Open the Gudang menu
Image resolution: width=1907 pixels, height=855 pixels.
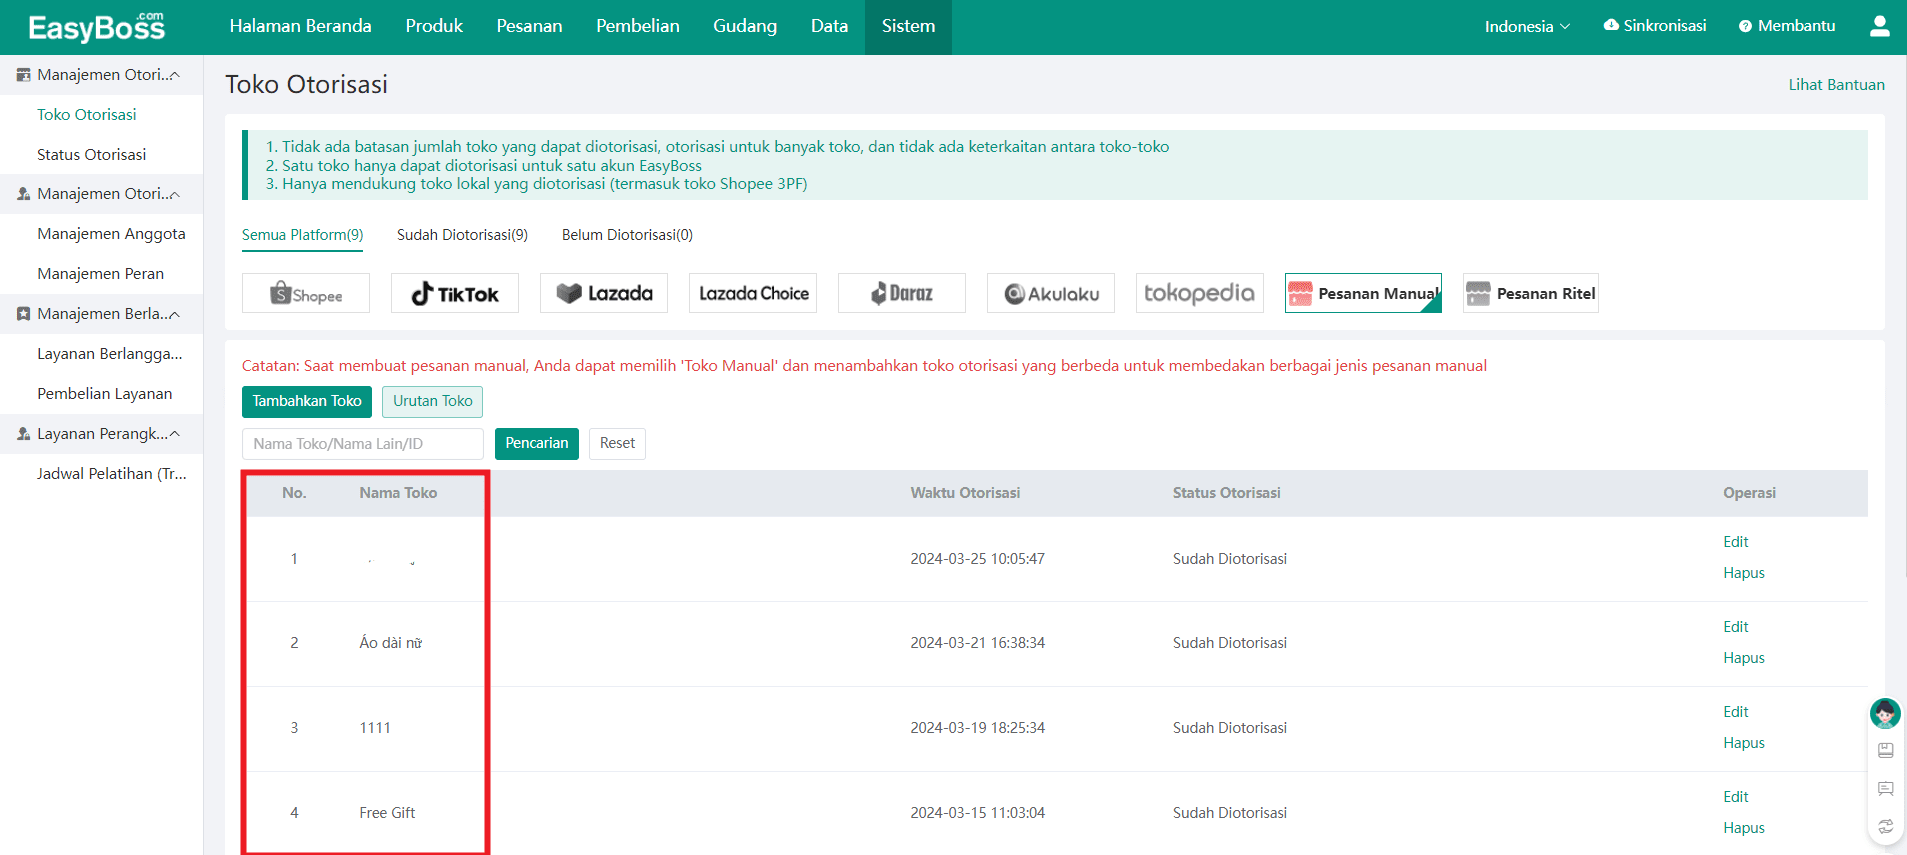click(x=745, y=26)
